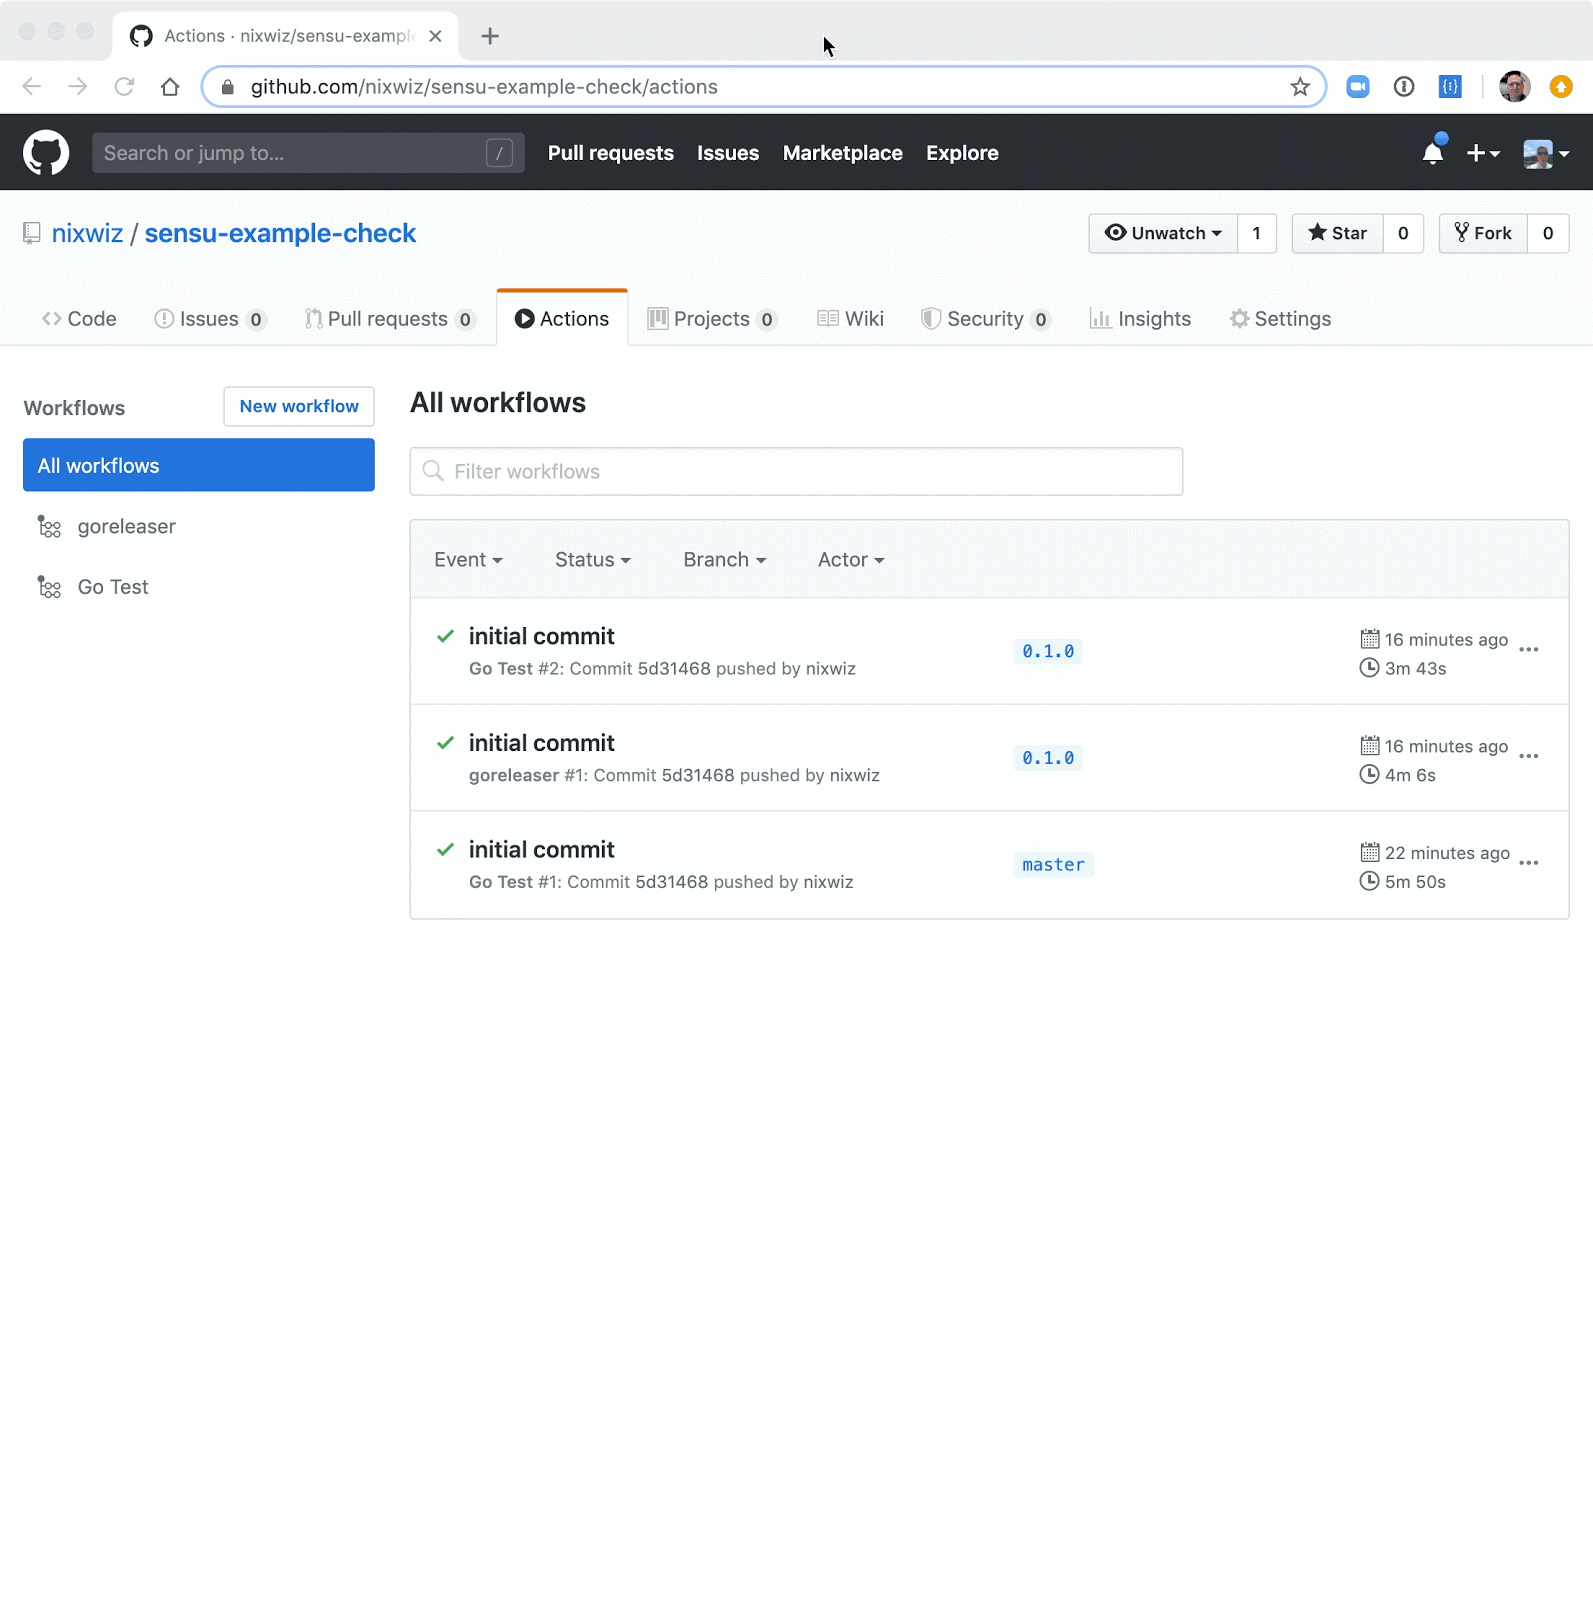This screenshot has width=1593, height=1600.
Task: Click the browser back arrow
Action: pyautogui.click(x=32, y=87)
